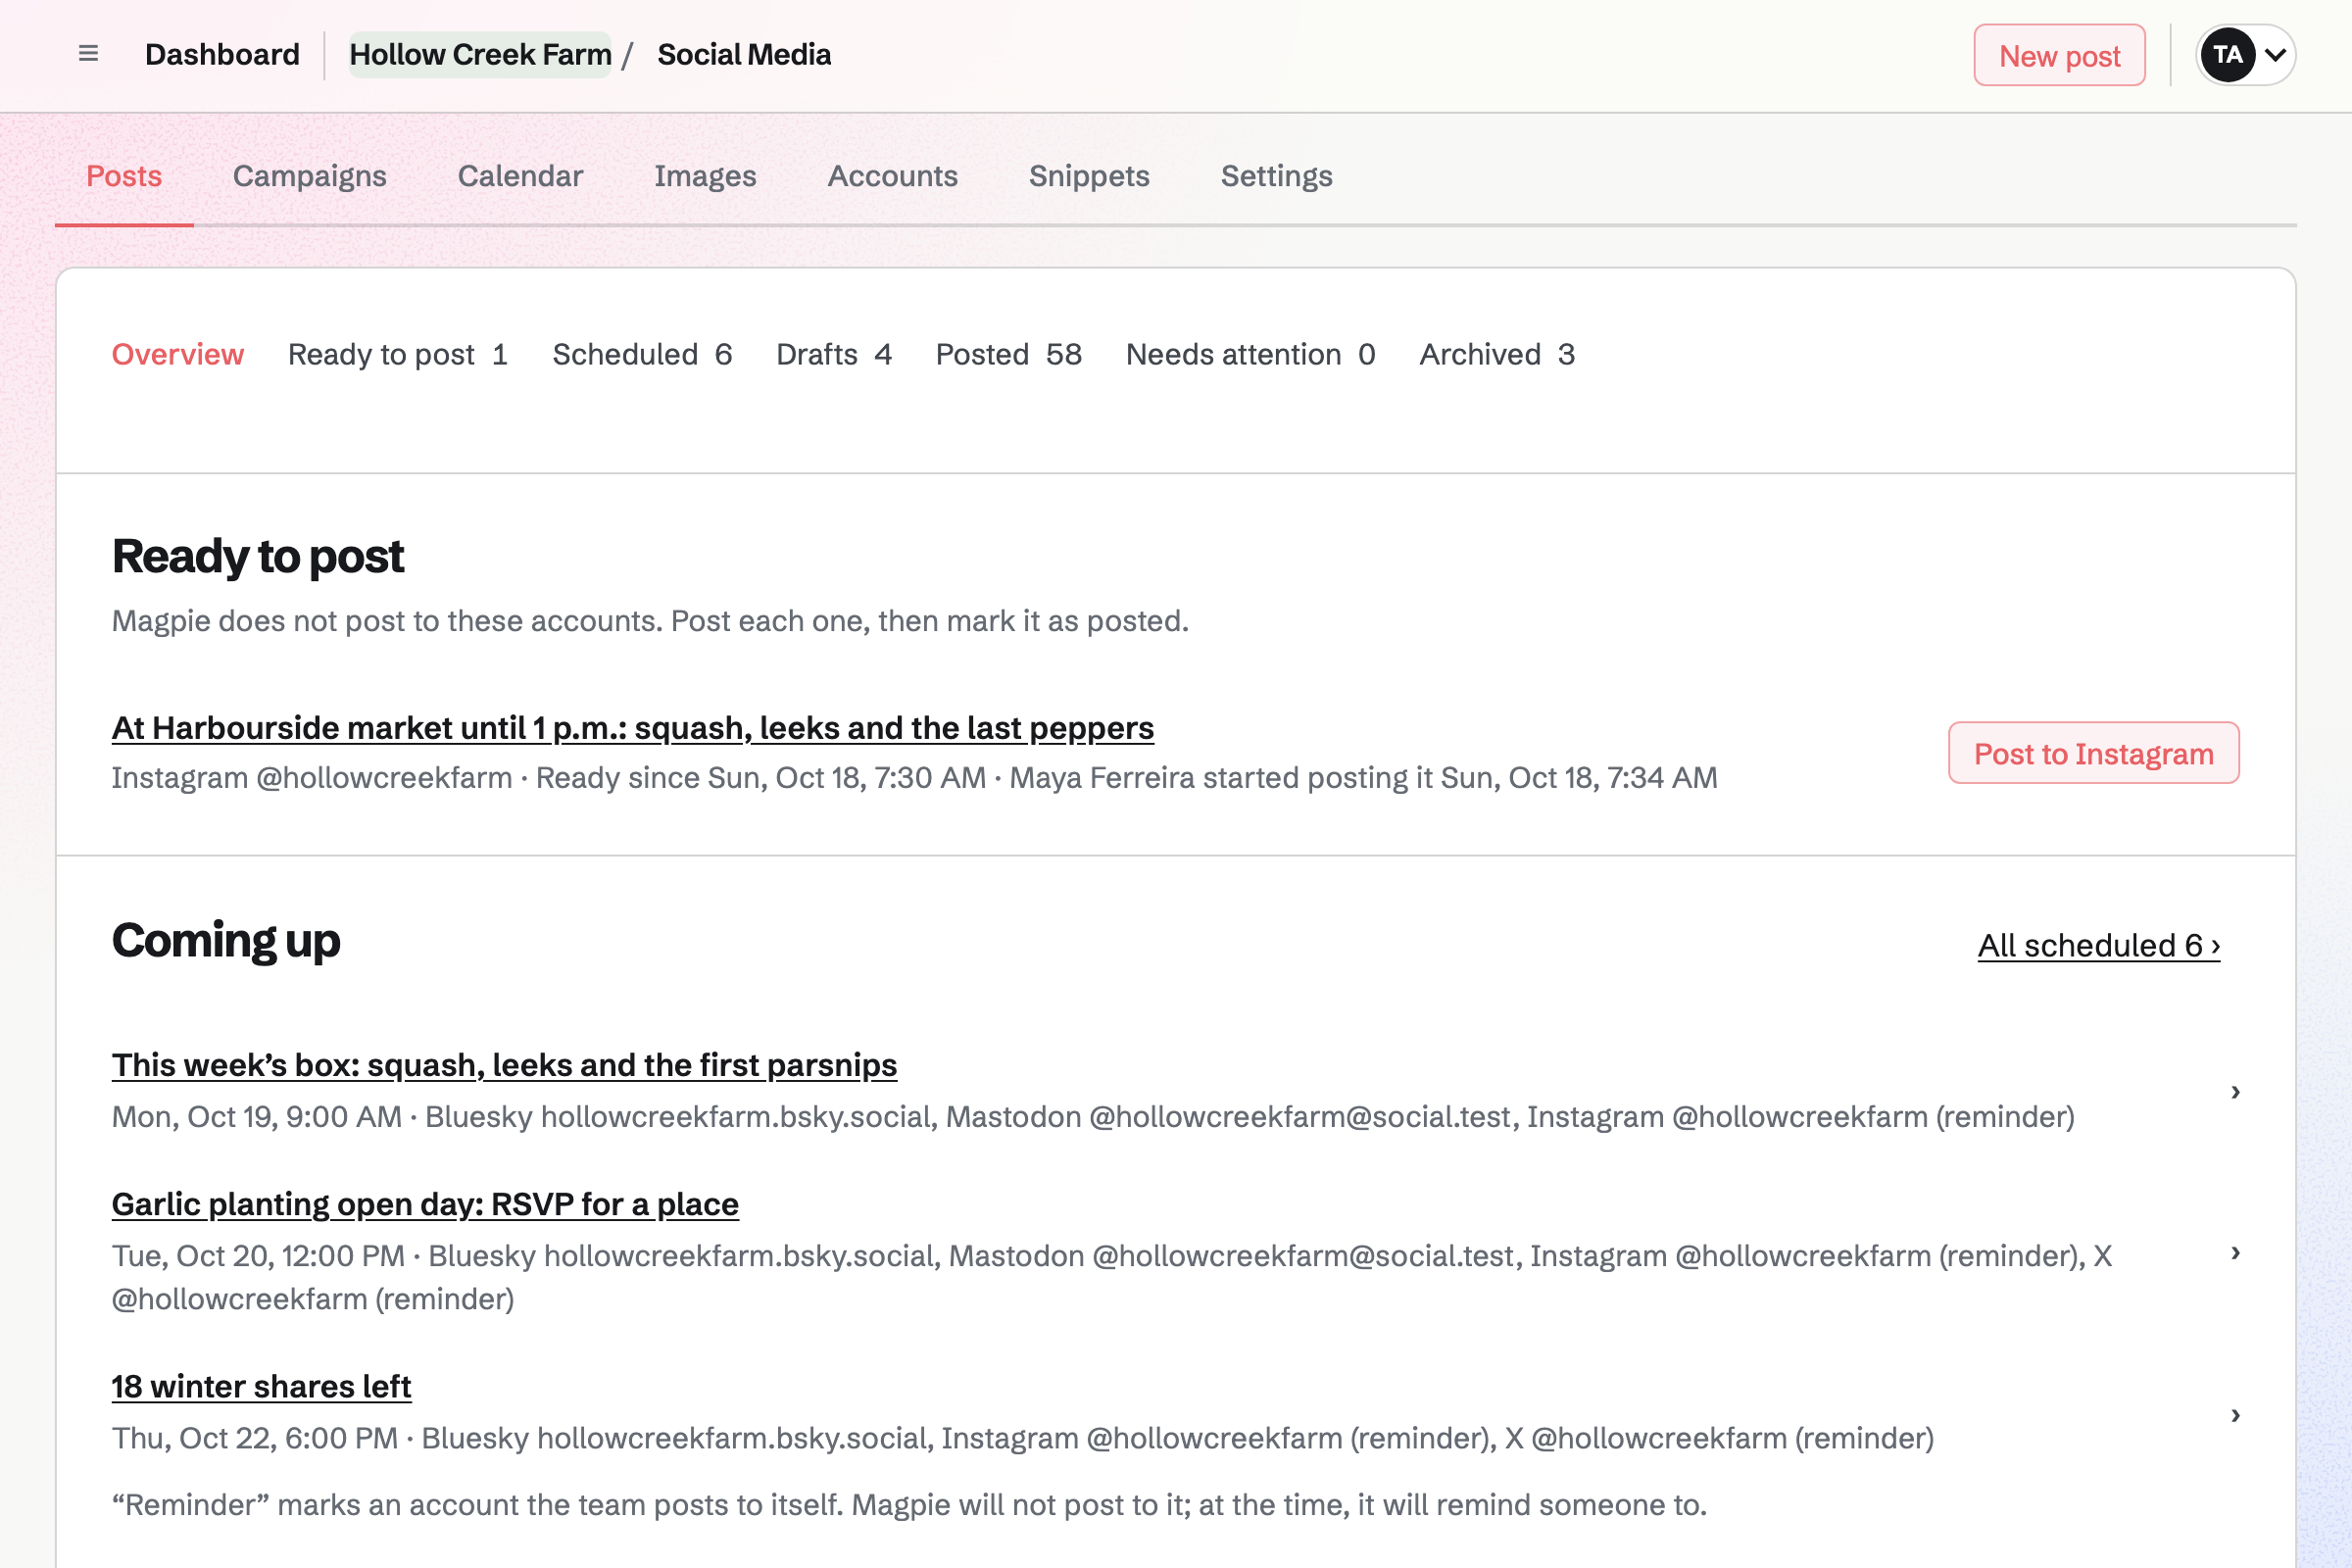This screenshot has width=2352, height=1568.
Task: Expand the account dropdown chevron
Action: (2275, 55)
